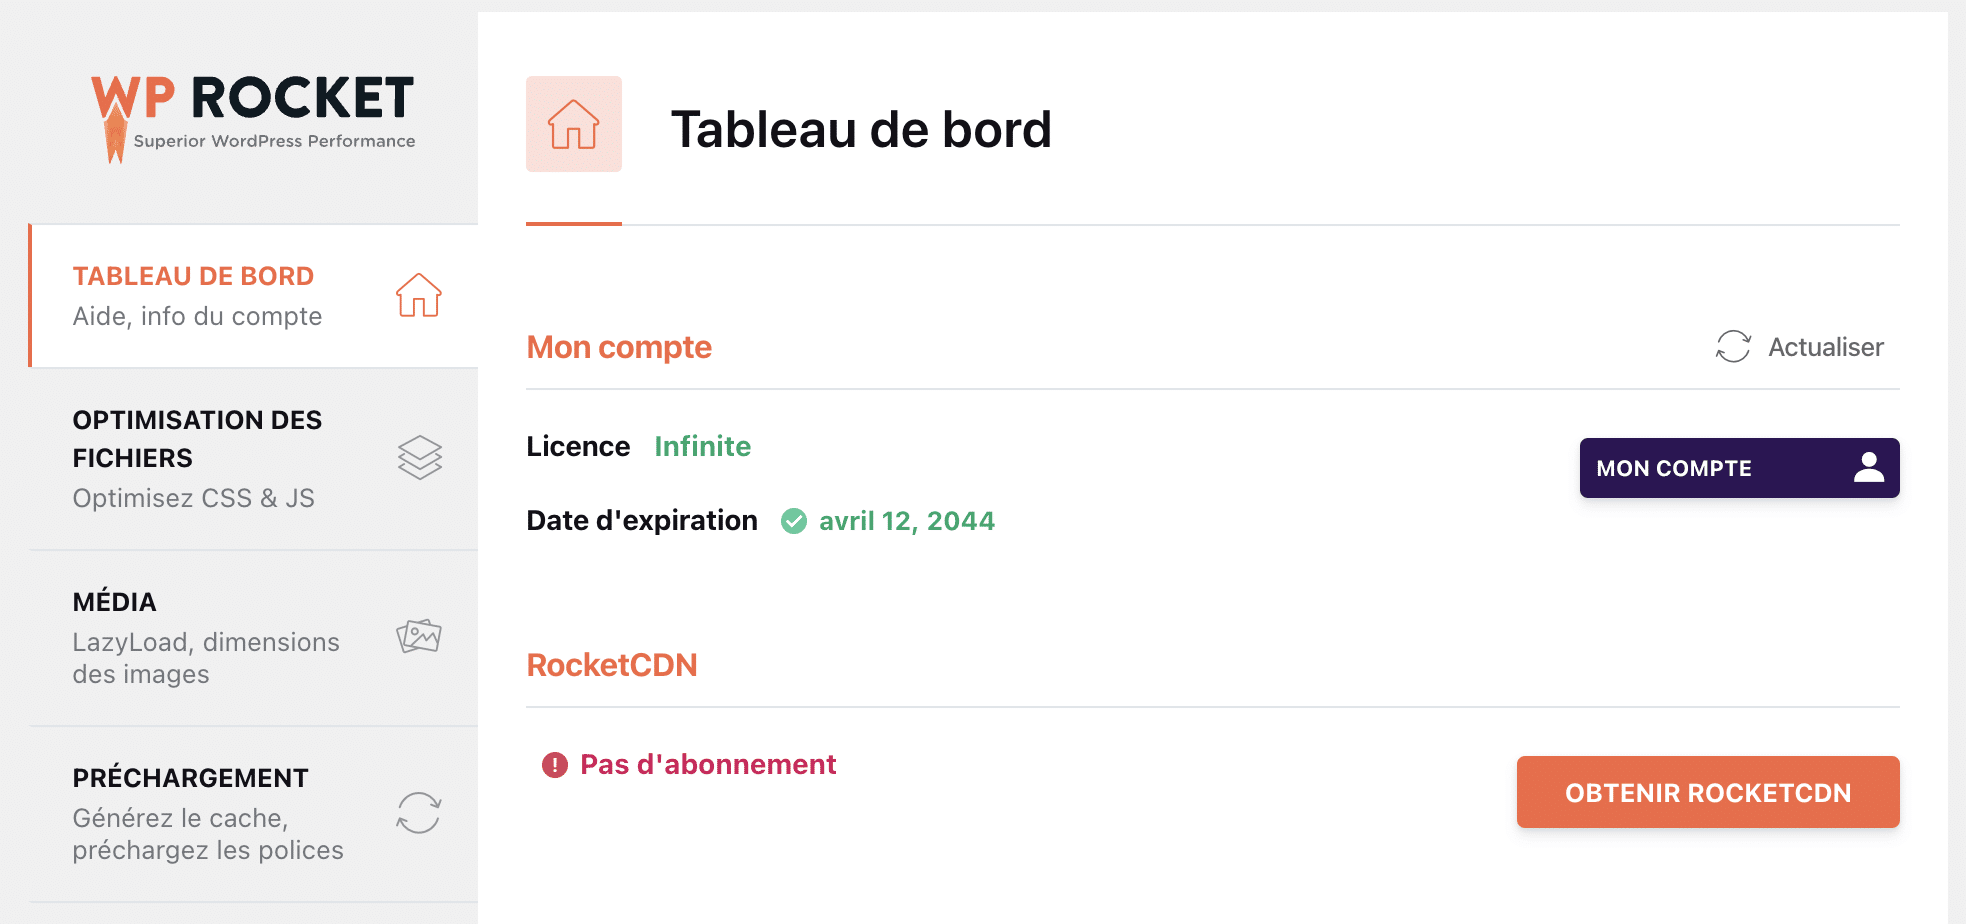Click the stacked layers icon
This screenshot has height=924, width=1966.
click(x=419, y=458)
